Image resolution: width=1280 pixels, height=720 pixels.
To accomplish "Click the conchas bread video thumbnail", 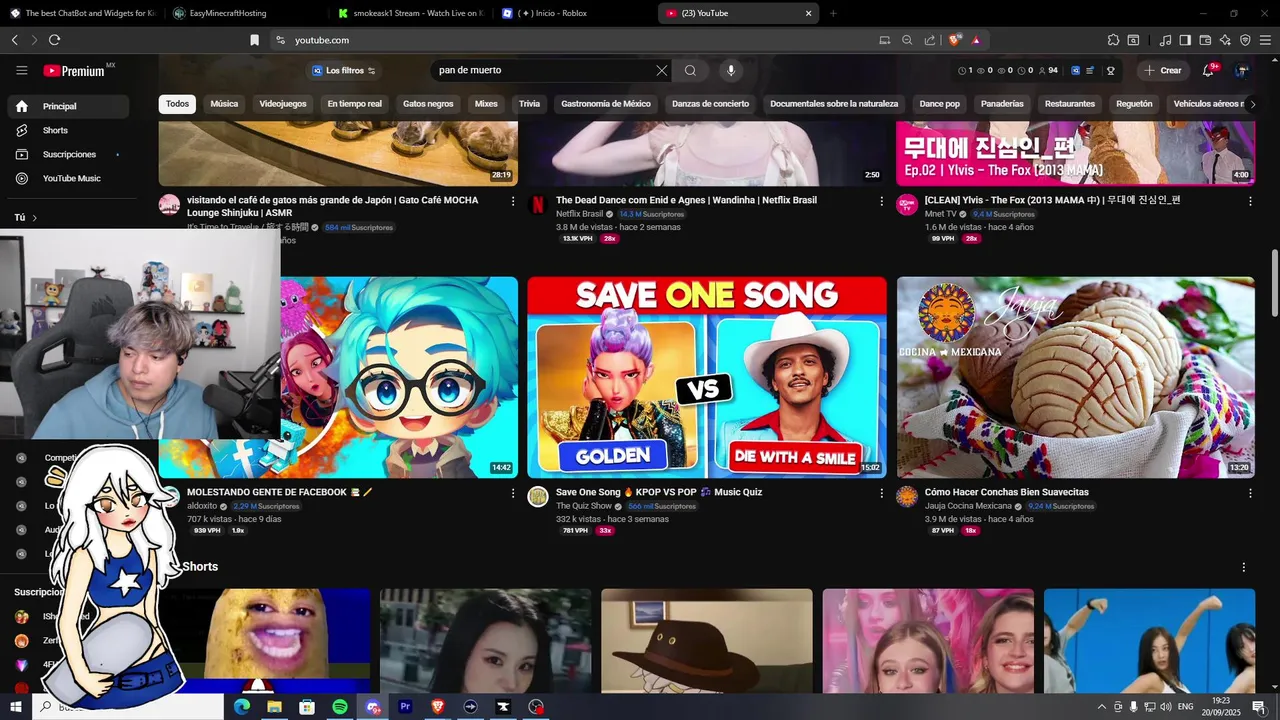I will (x=1076, y=377).
